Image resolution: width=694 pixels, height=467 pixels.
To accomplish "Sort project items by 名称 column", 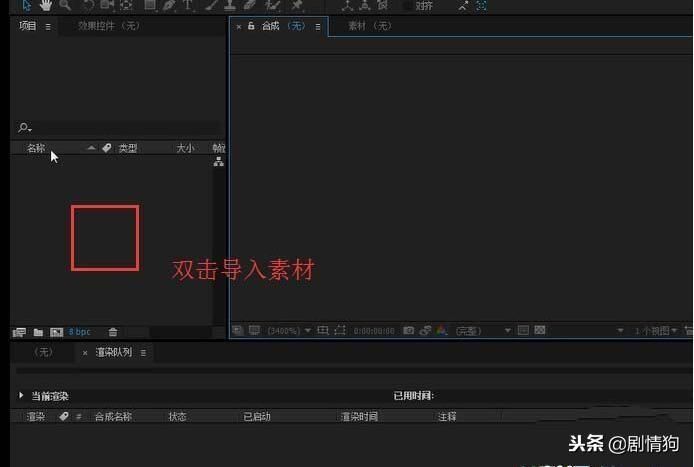I will click(x=36, y=148).
